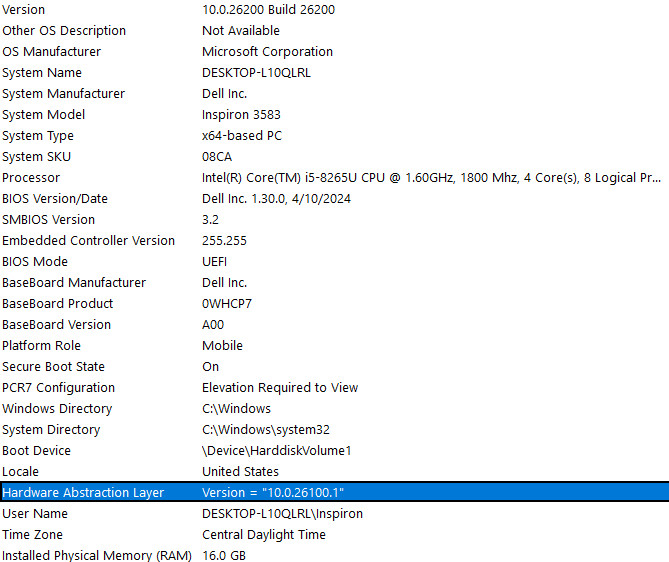Click the C:\Windows value
Viewport: 669px width, 562px height.
tap(236, 408)
